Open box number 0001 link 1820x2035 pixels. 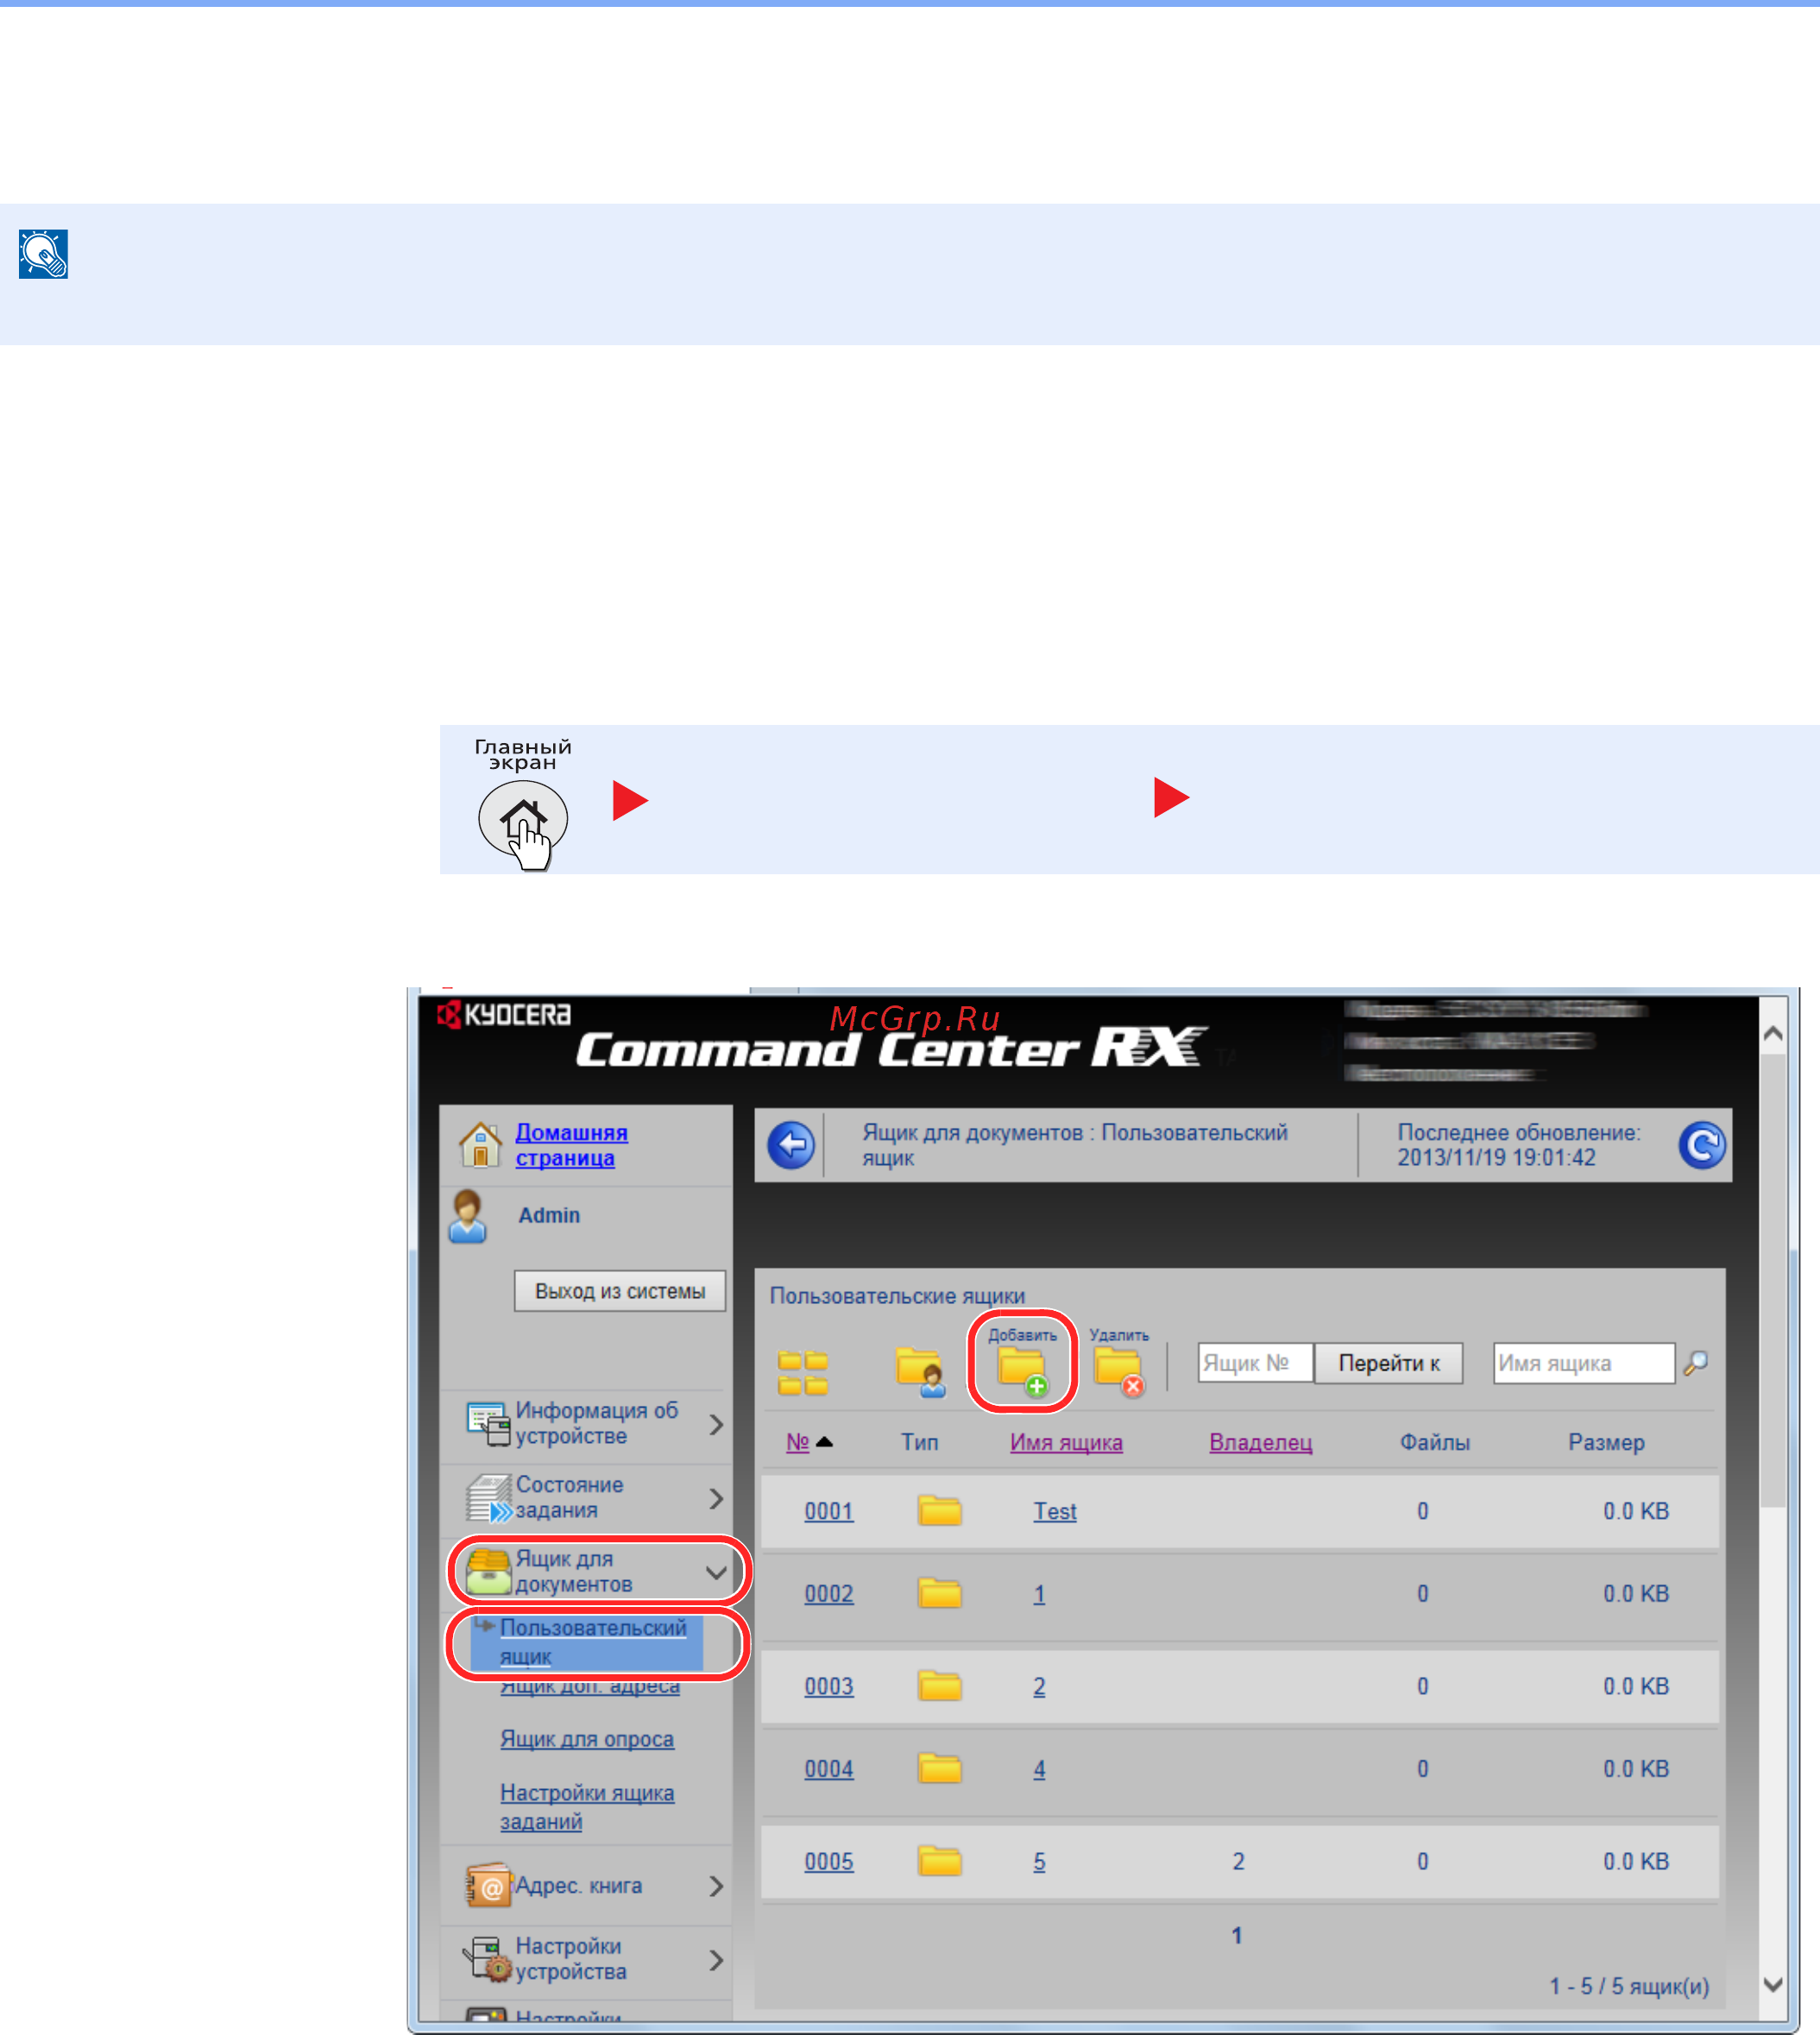click(x=829, y=1511)
